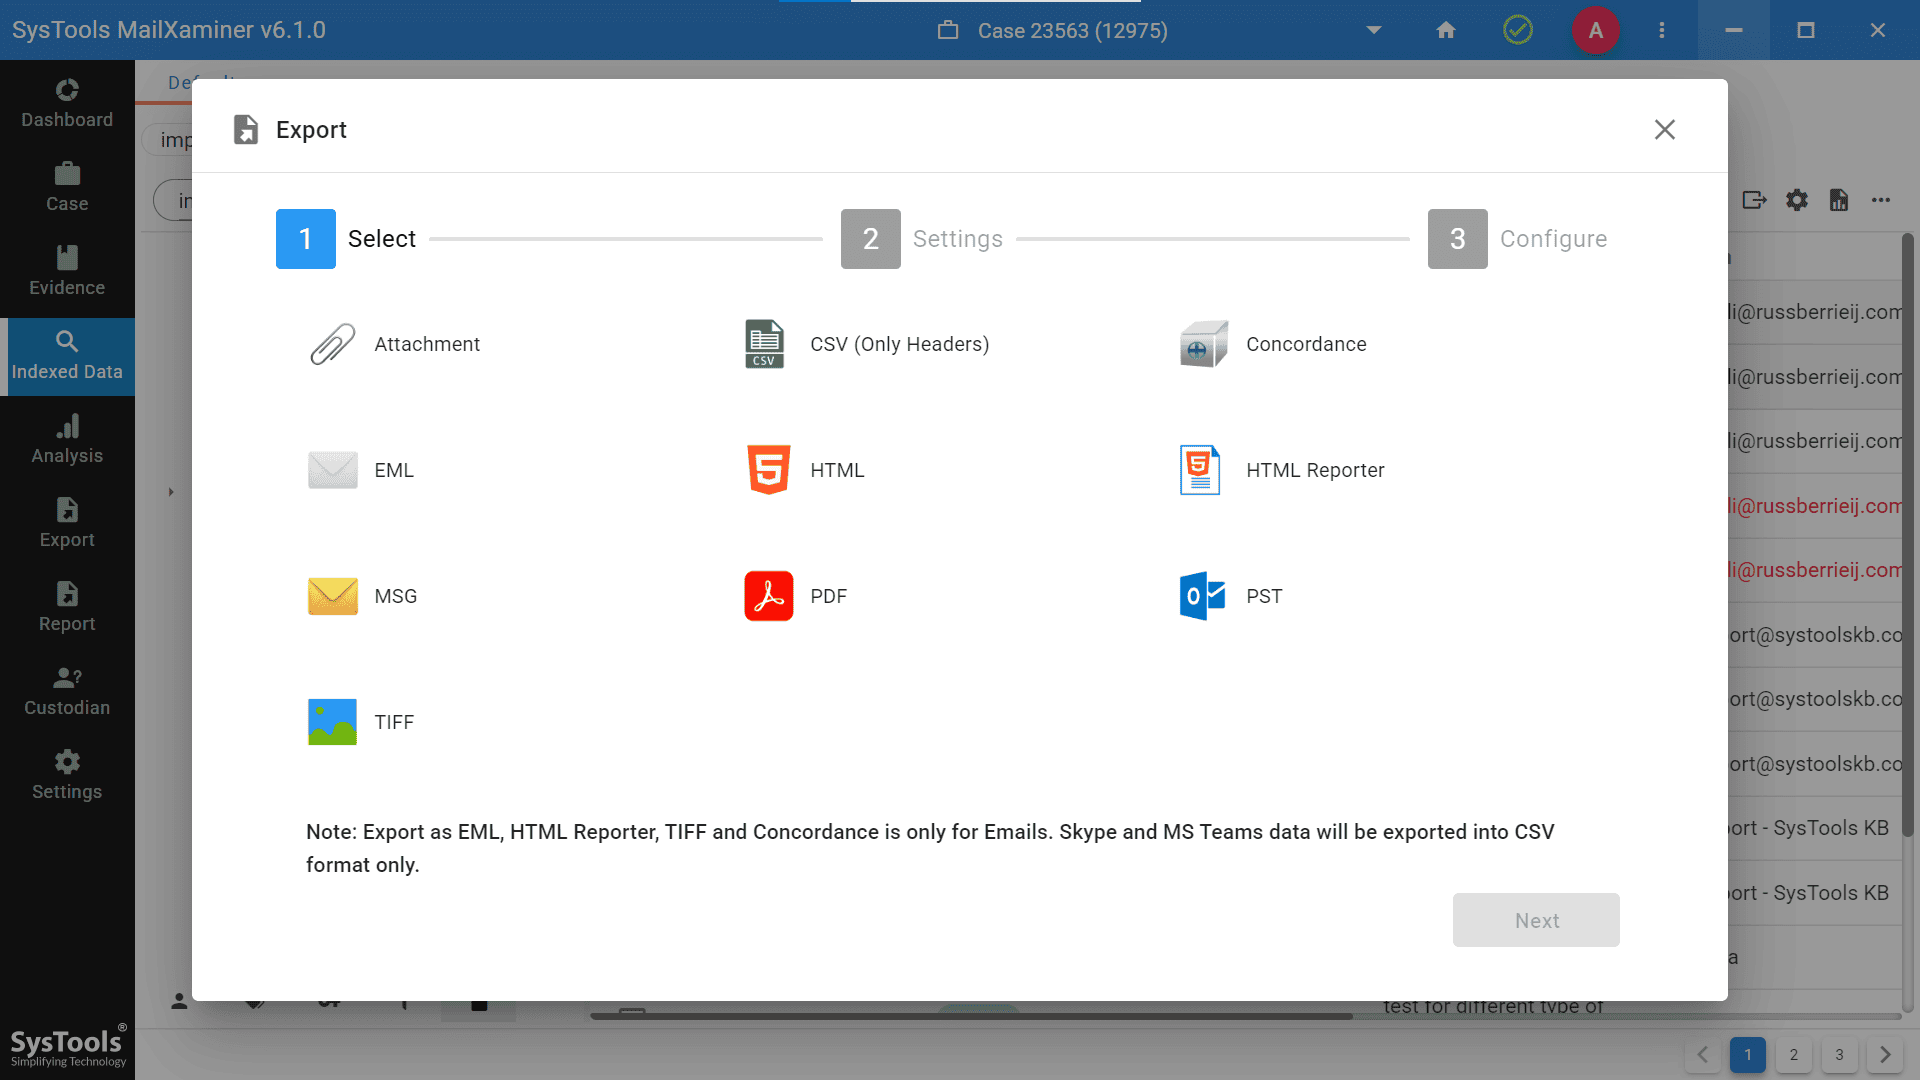This screenshot has height=1080, width=1920.
Task: Go to home via house icon
Action: point(1446,30)
